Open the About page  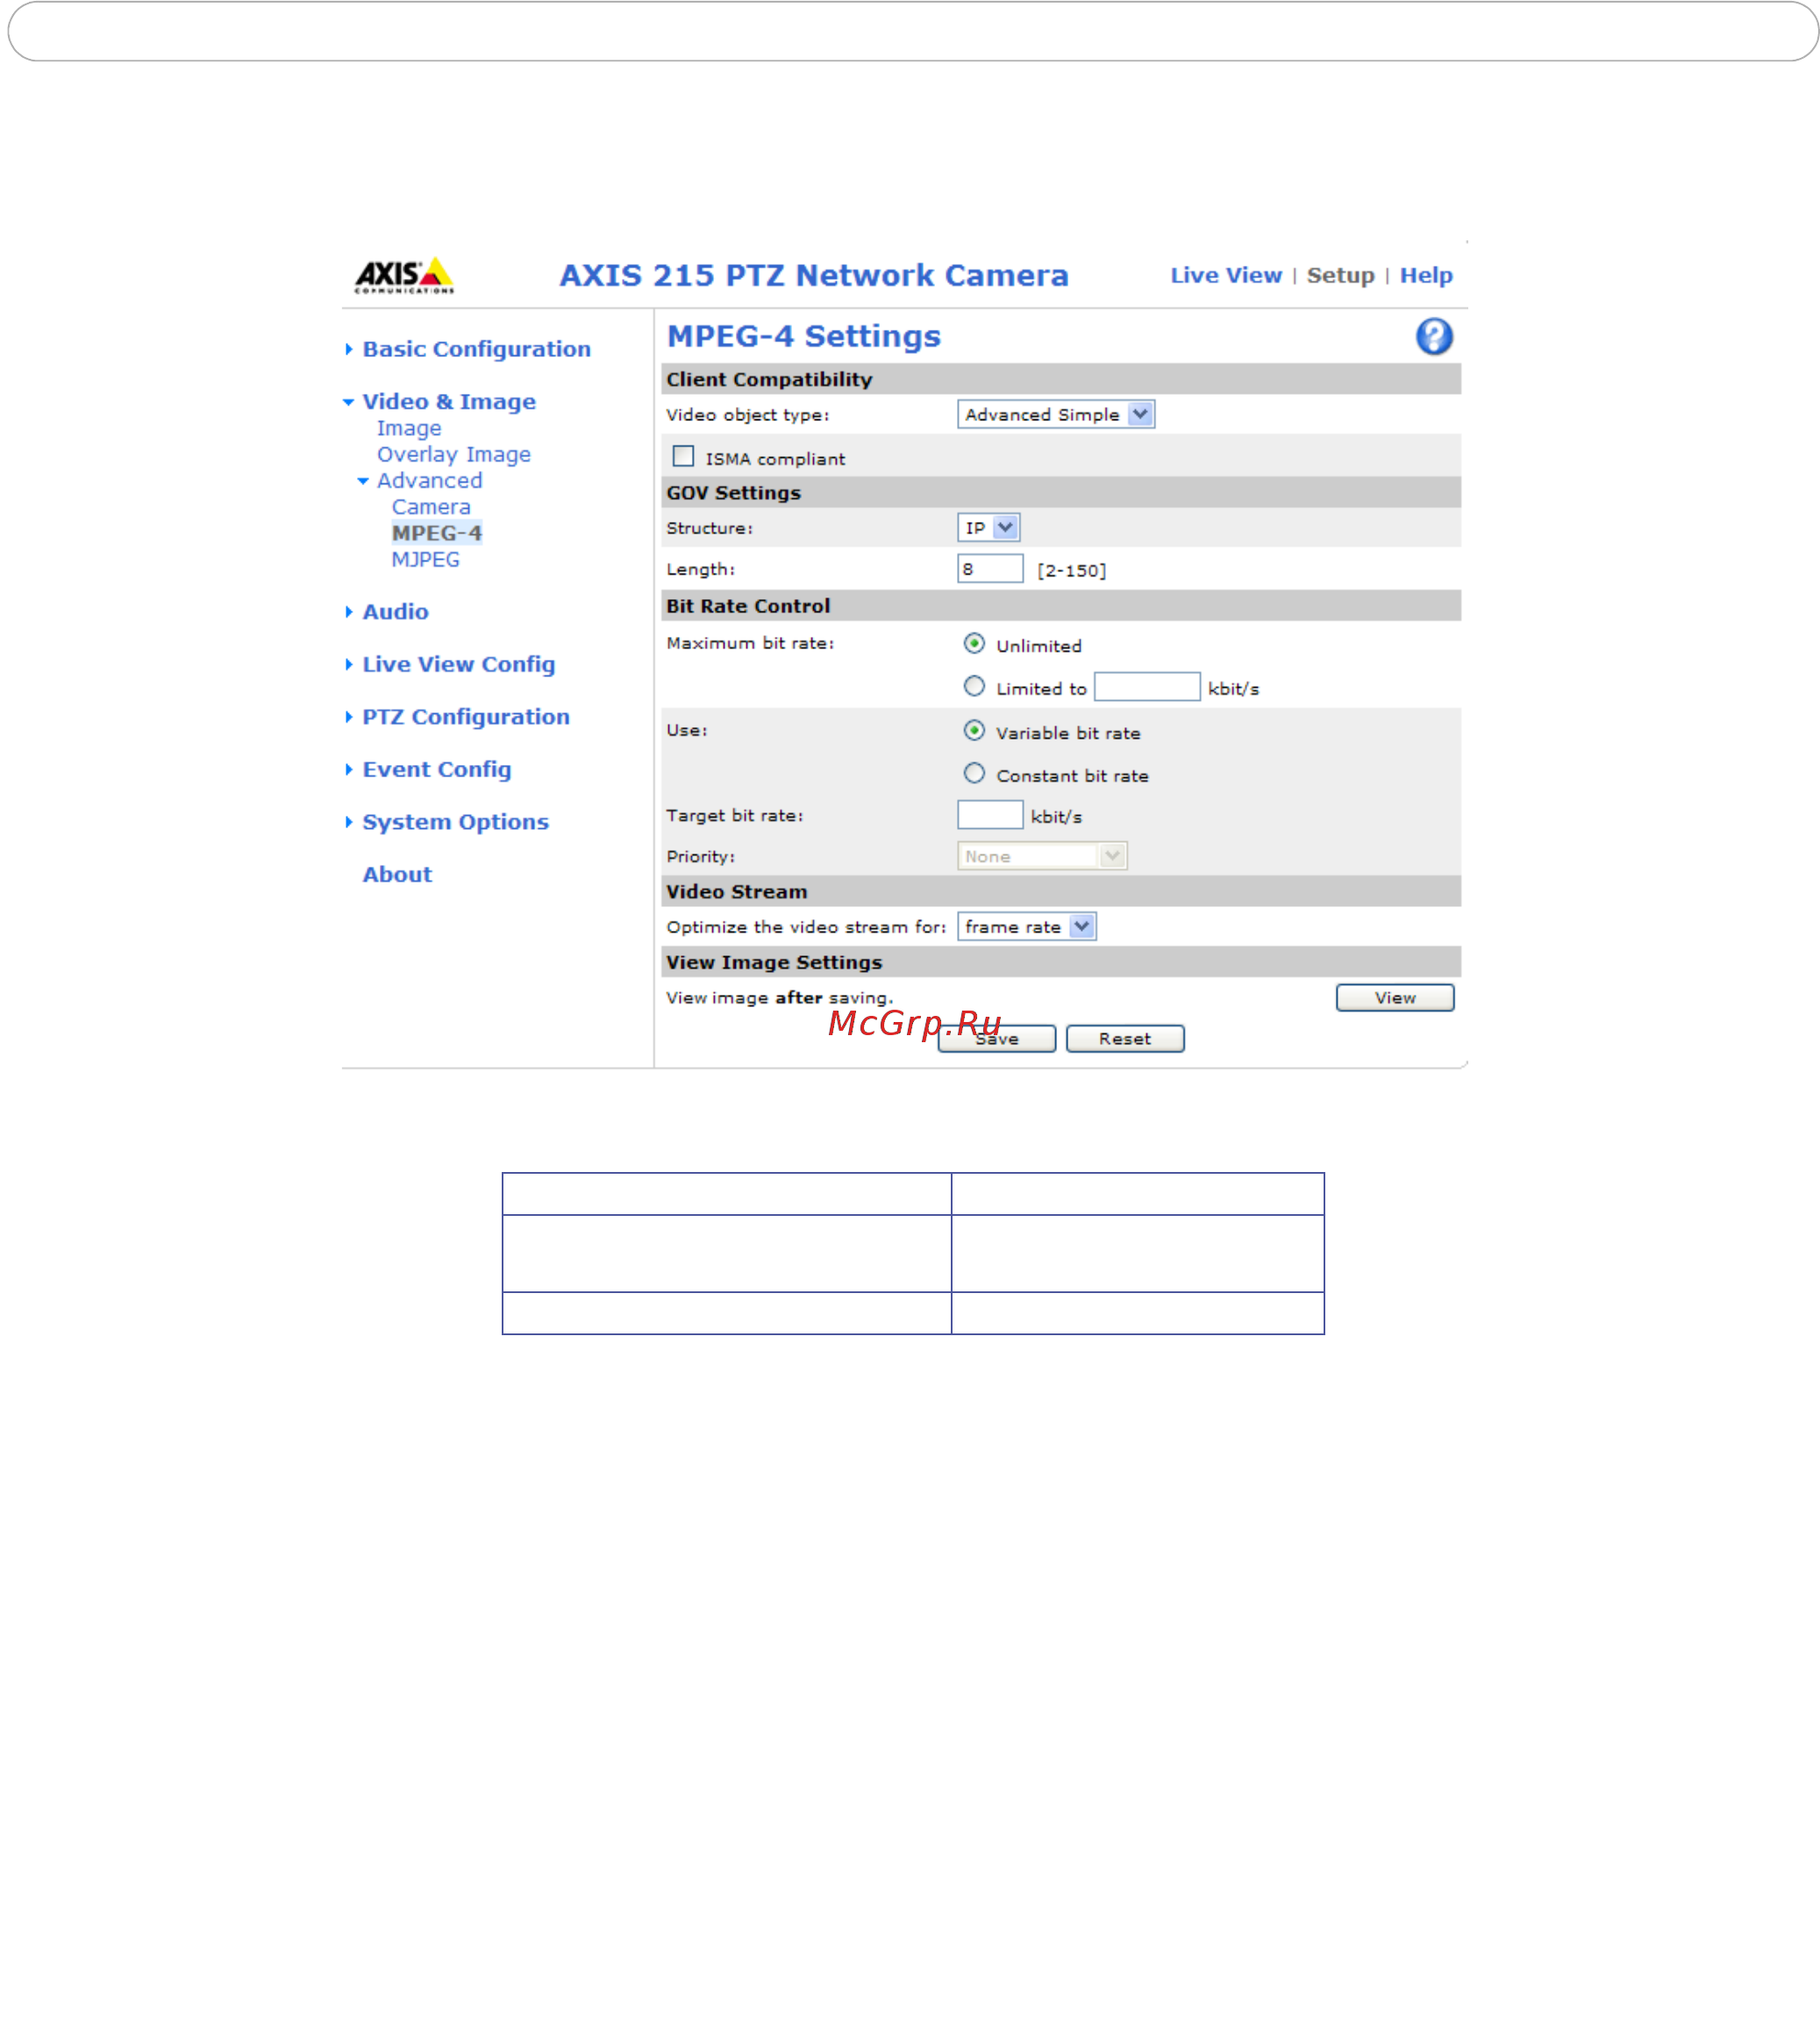[x=397, y=874]
